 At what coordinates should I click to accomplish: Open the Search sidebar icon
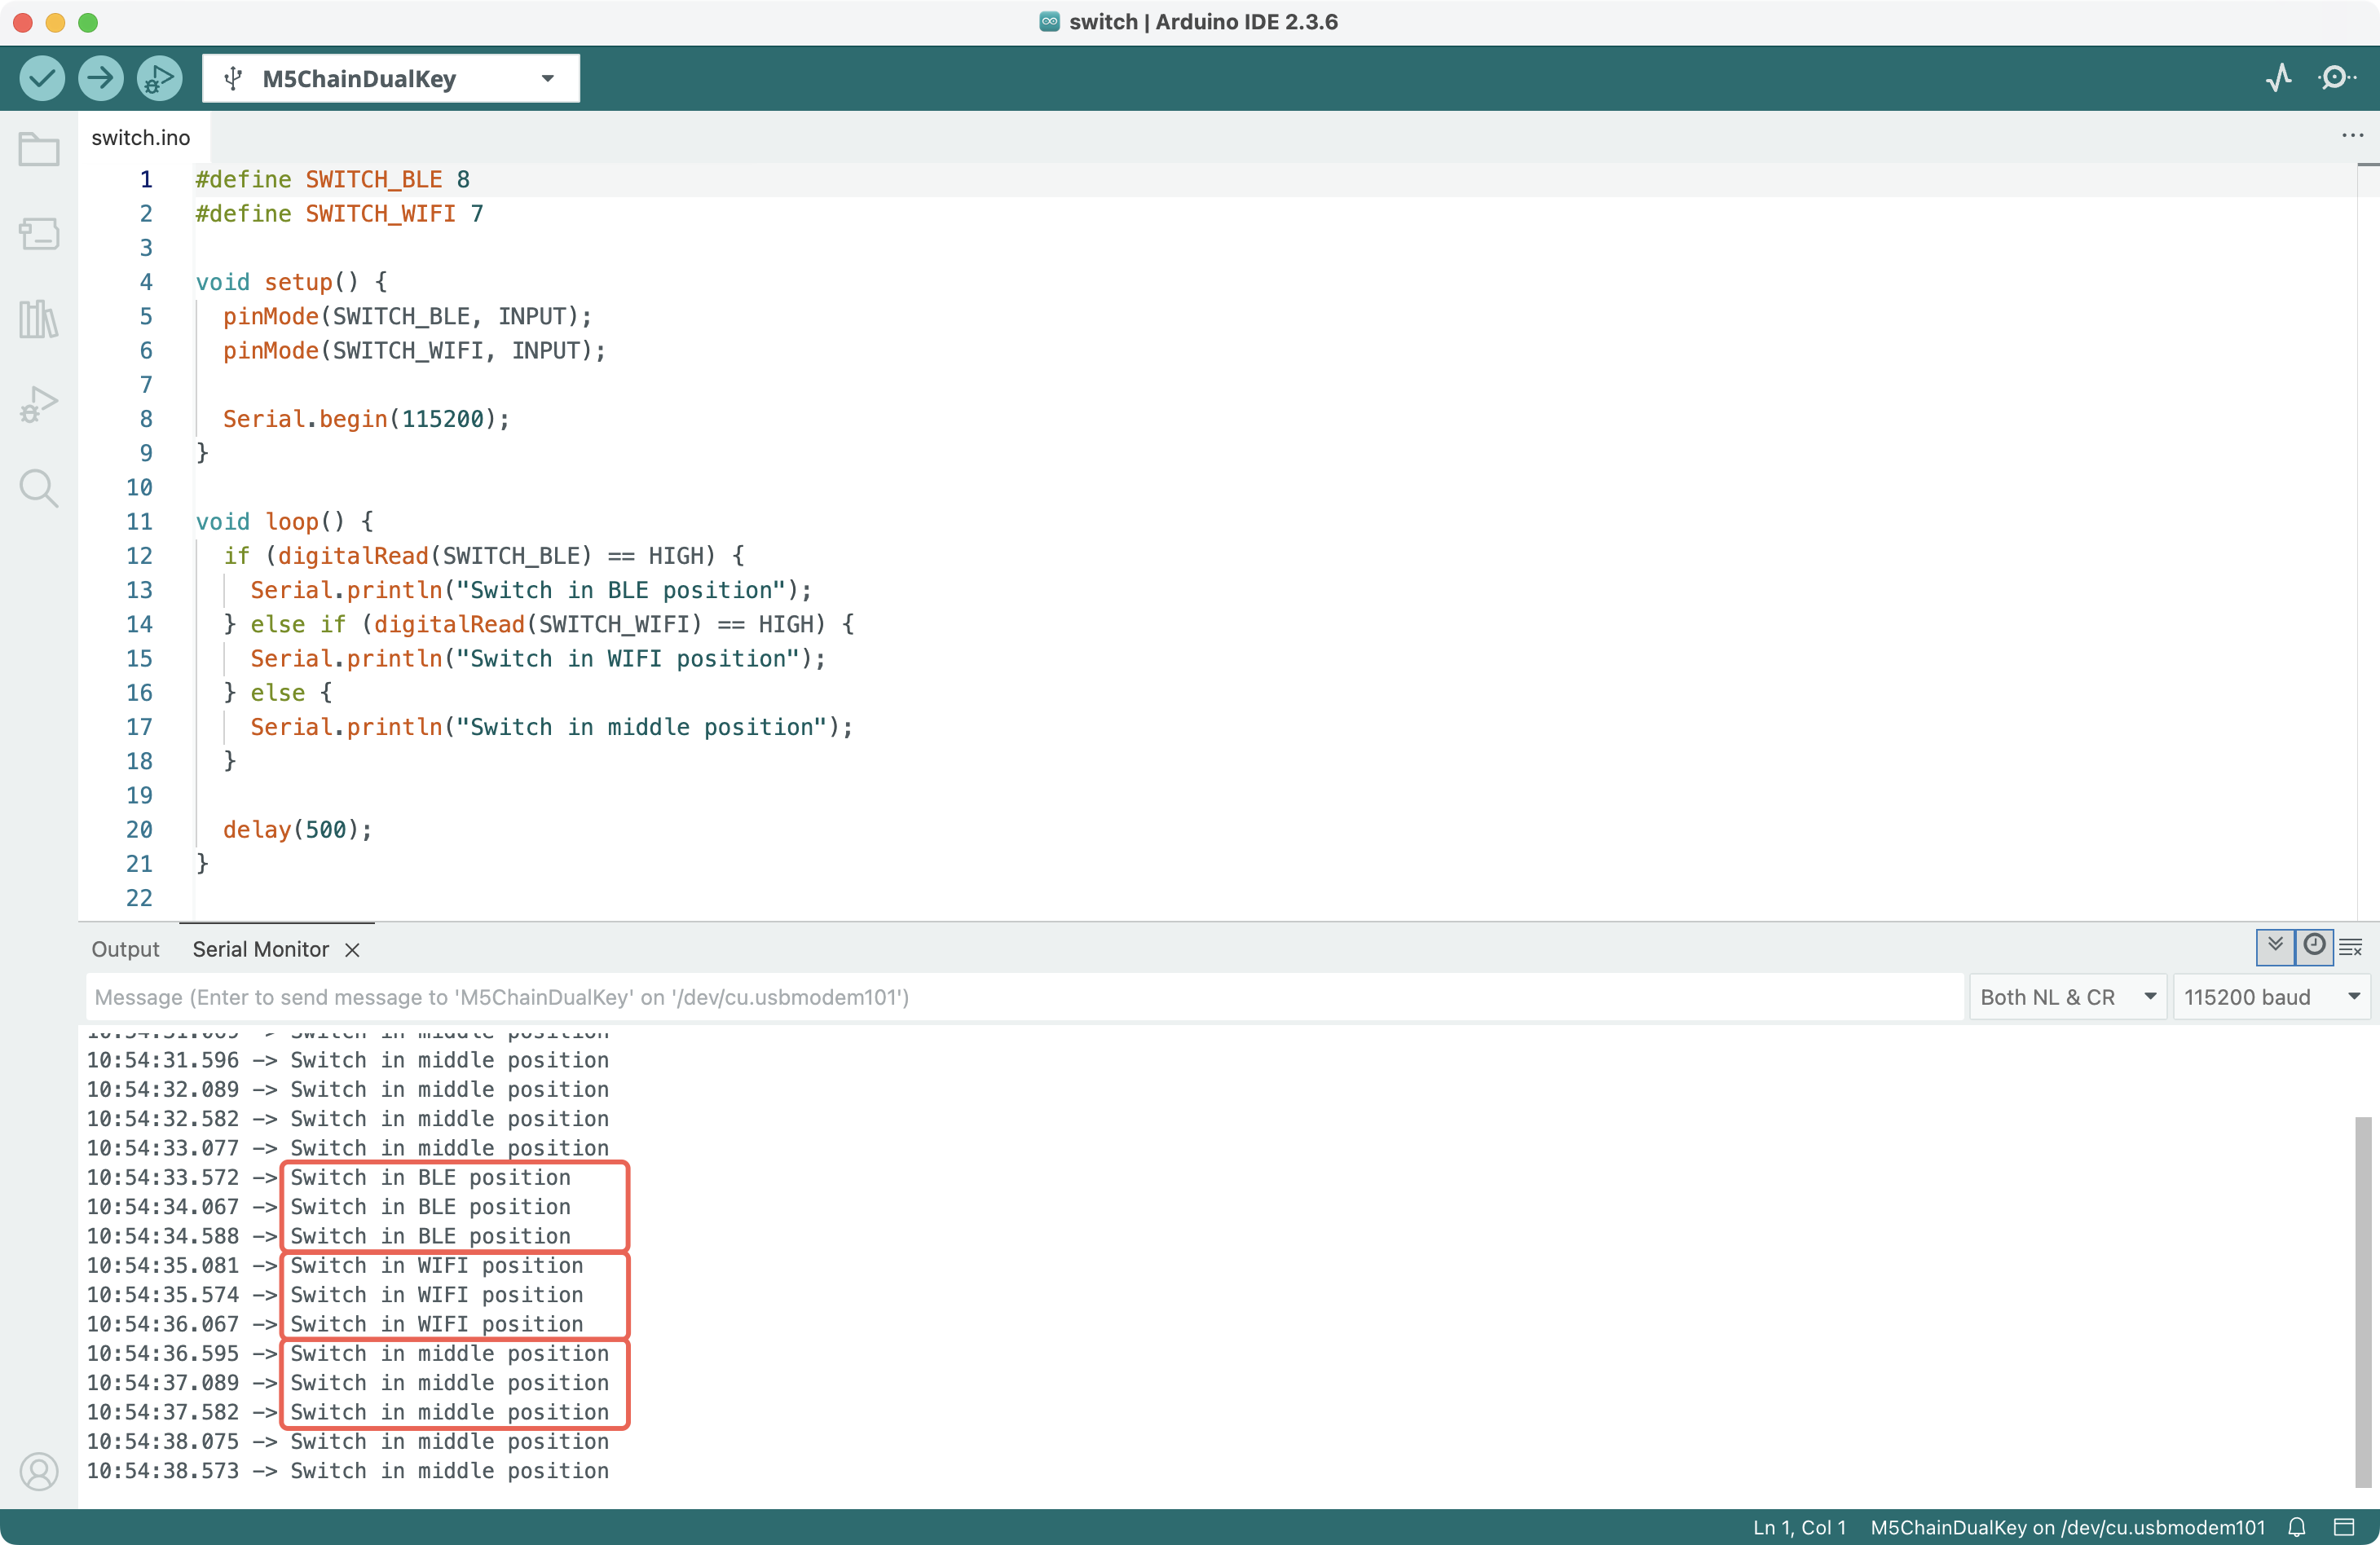point(39,488)
